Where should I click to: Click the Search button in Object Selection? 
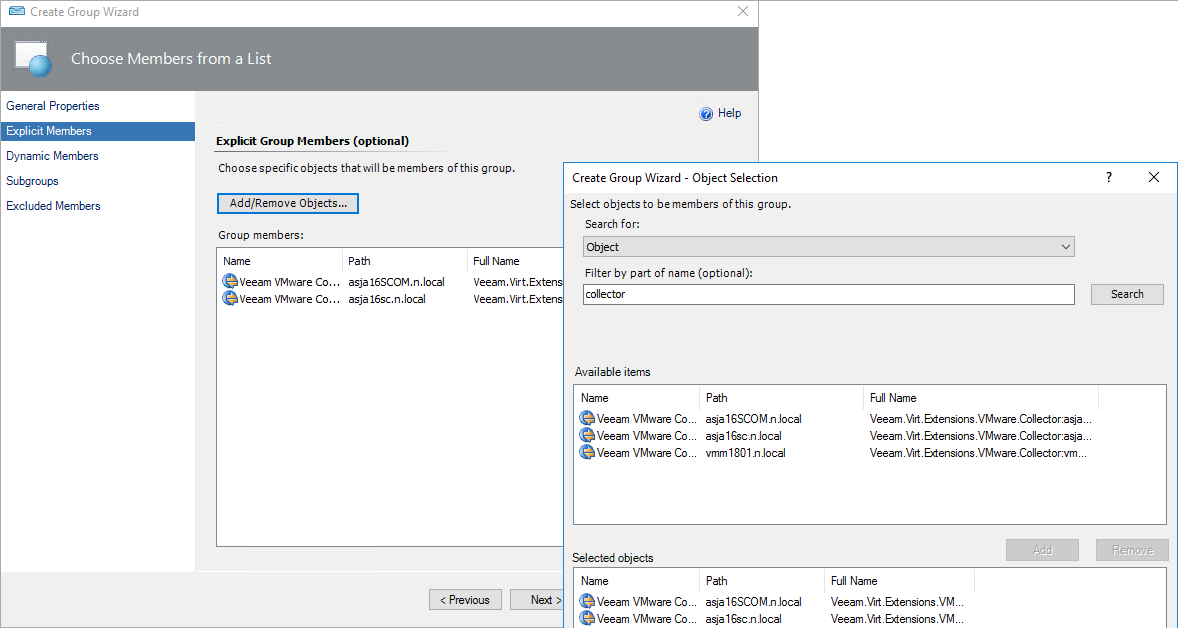click(x=1127, y=294)
